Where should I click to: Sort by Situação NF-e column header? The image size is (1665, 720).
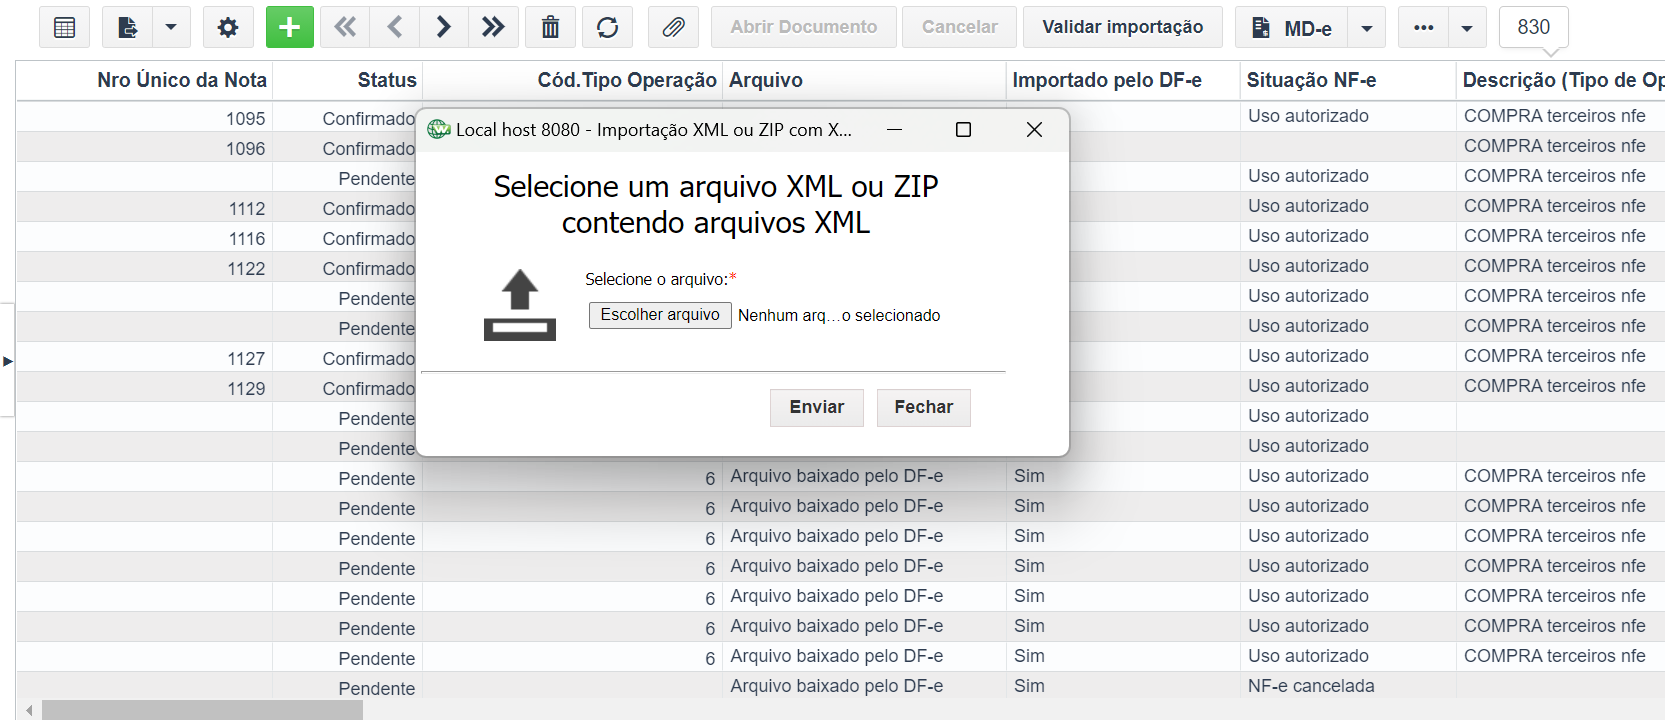tap(1348, 80)
